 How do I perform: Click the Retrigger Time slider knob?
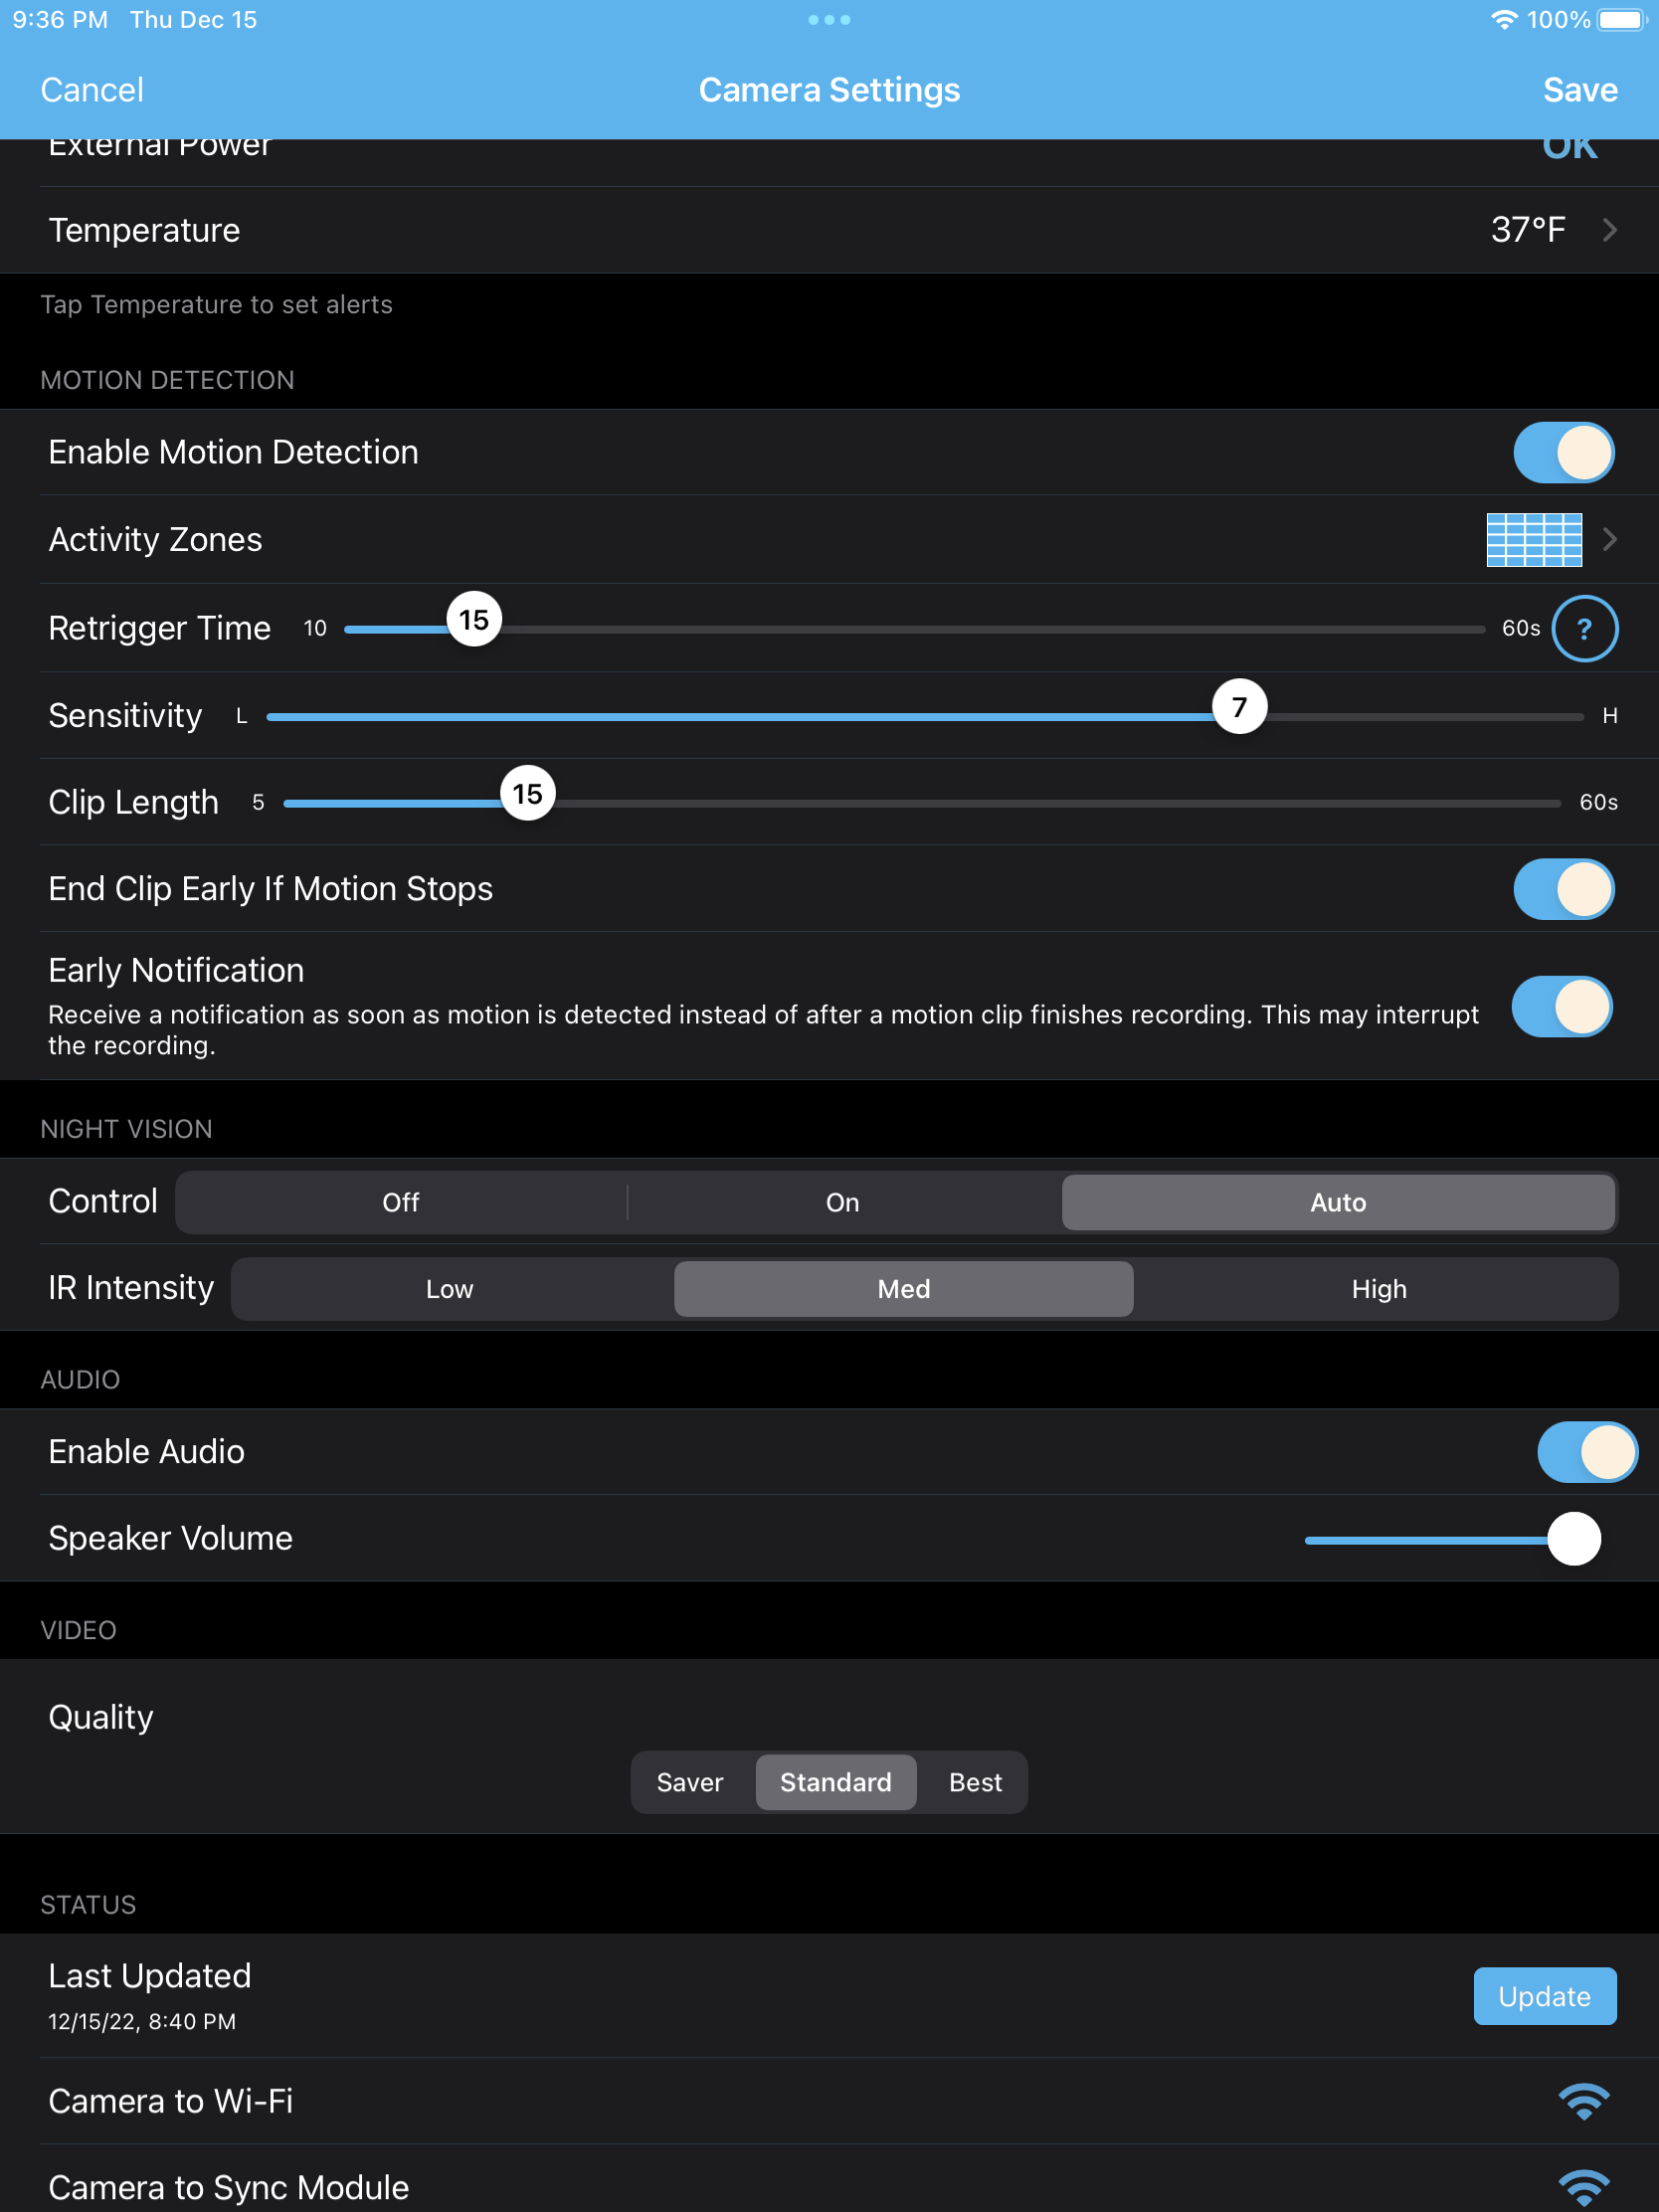point(474,619)
